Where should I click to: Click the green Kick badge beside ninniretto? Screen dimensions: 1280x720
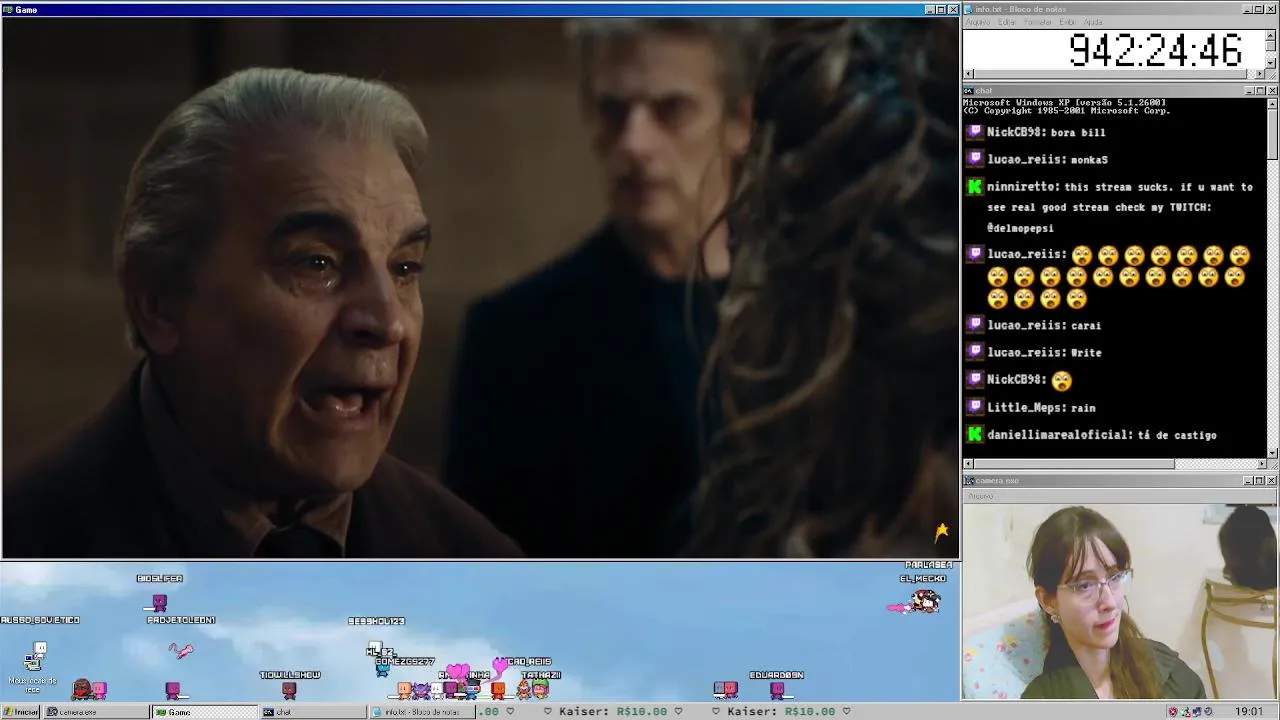[x=975, y=187]
